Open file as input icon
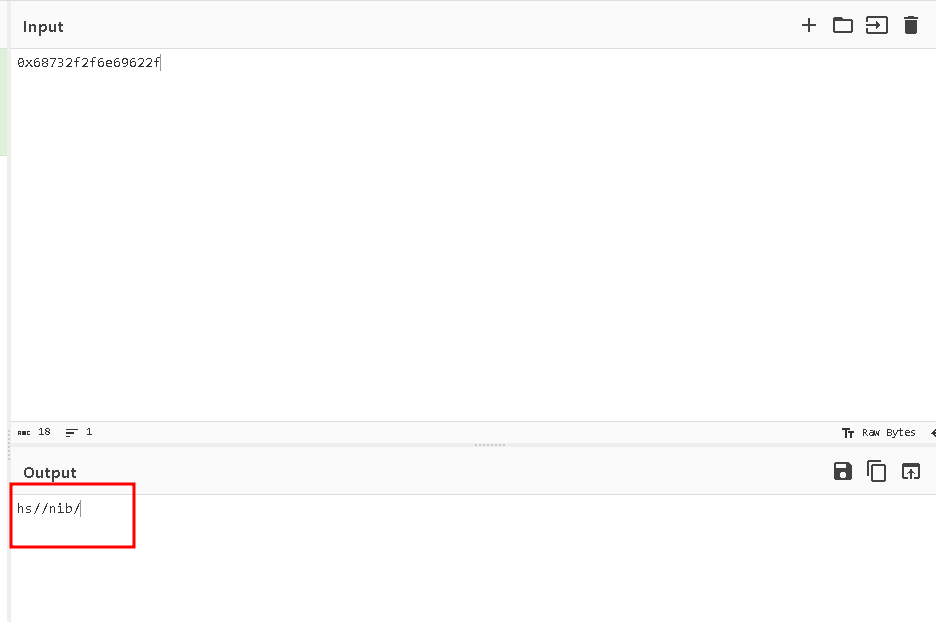Screen dimensions: 936x622 (877, 26)
